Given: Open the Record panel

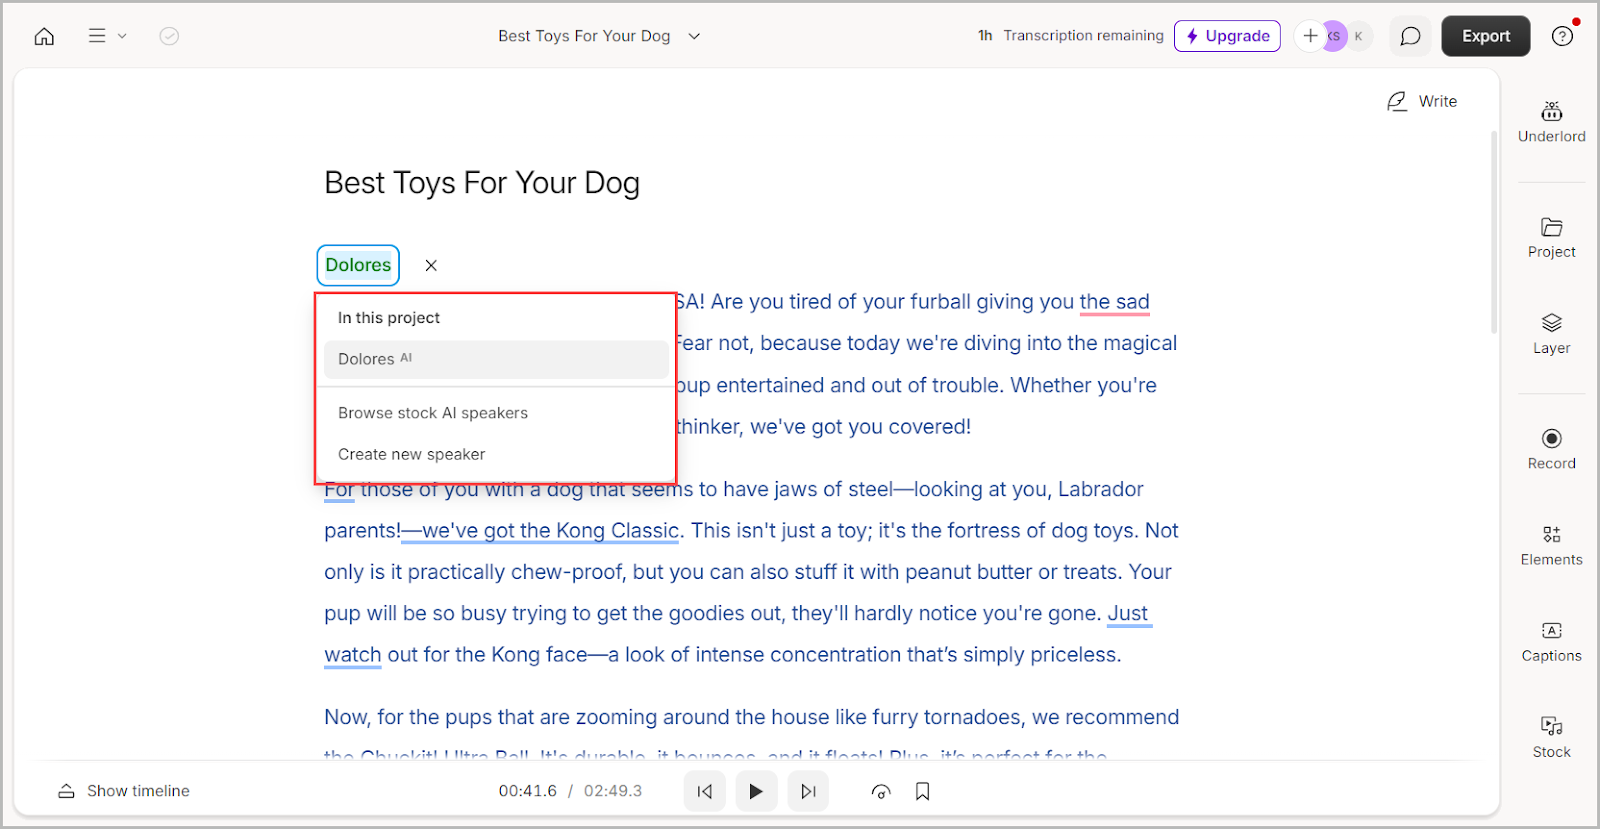Looking at the screenshot, I should pyautogui.click(x=1551, y=449).
